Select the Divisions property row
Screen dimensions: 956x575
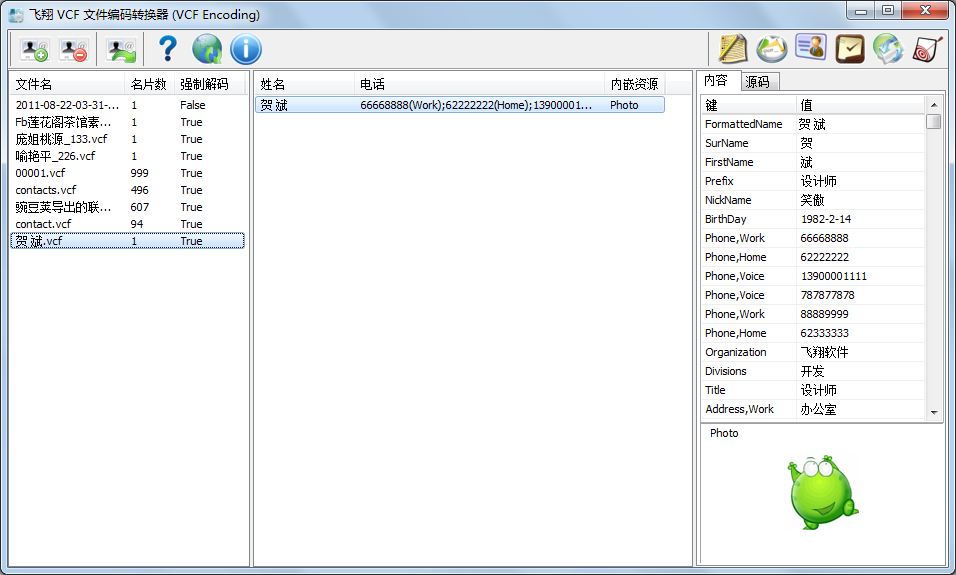(x=813, y=371)
